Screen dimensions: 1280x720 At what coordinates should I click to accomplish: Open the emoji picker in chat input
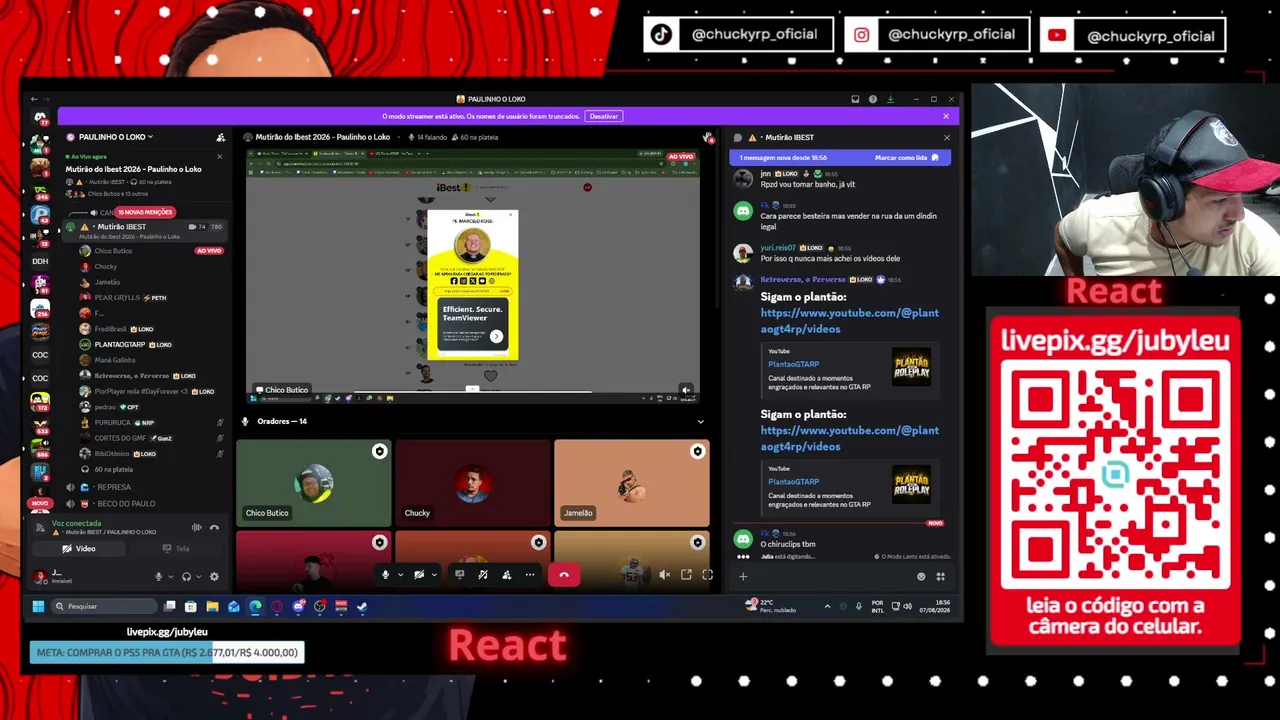921,576
